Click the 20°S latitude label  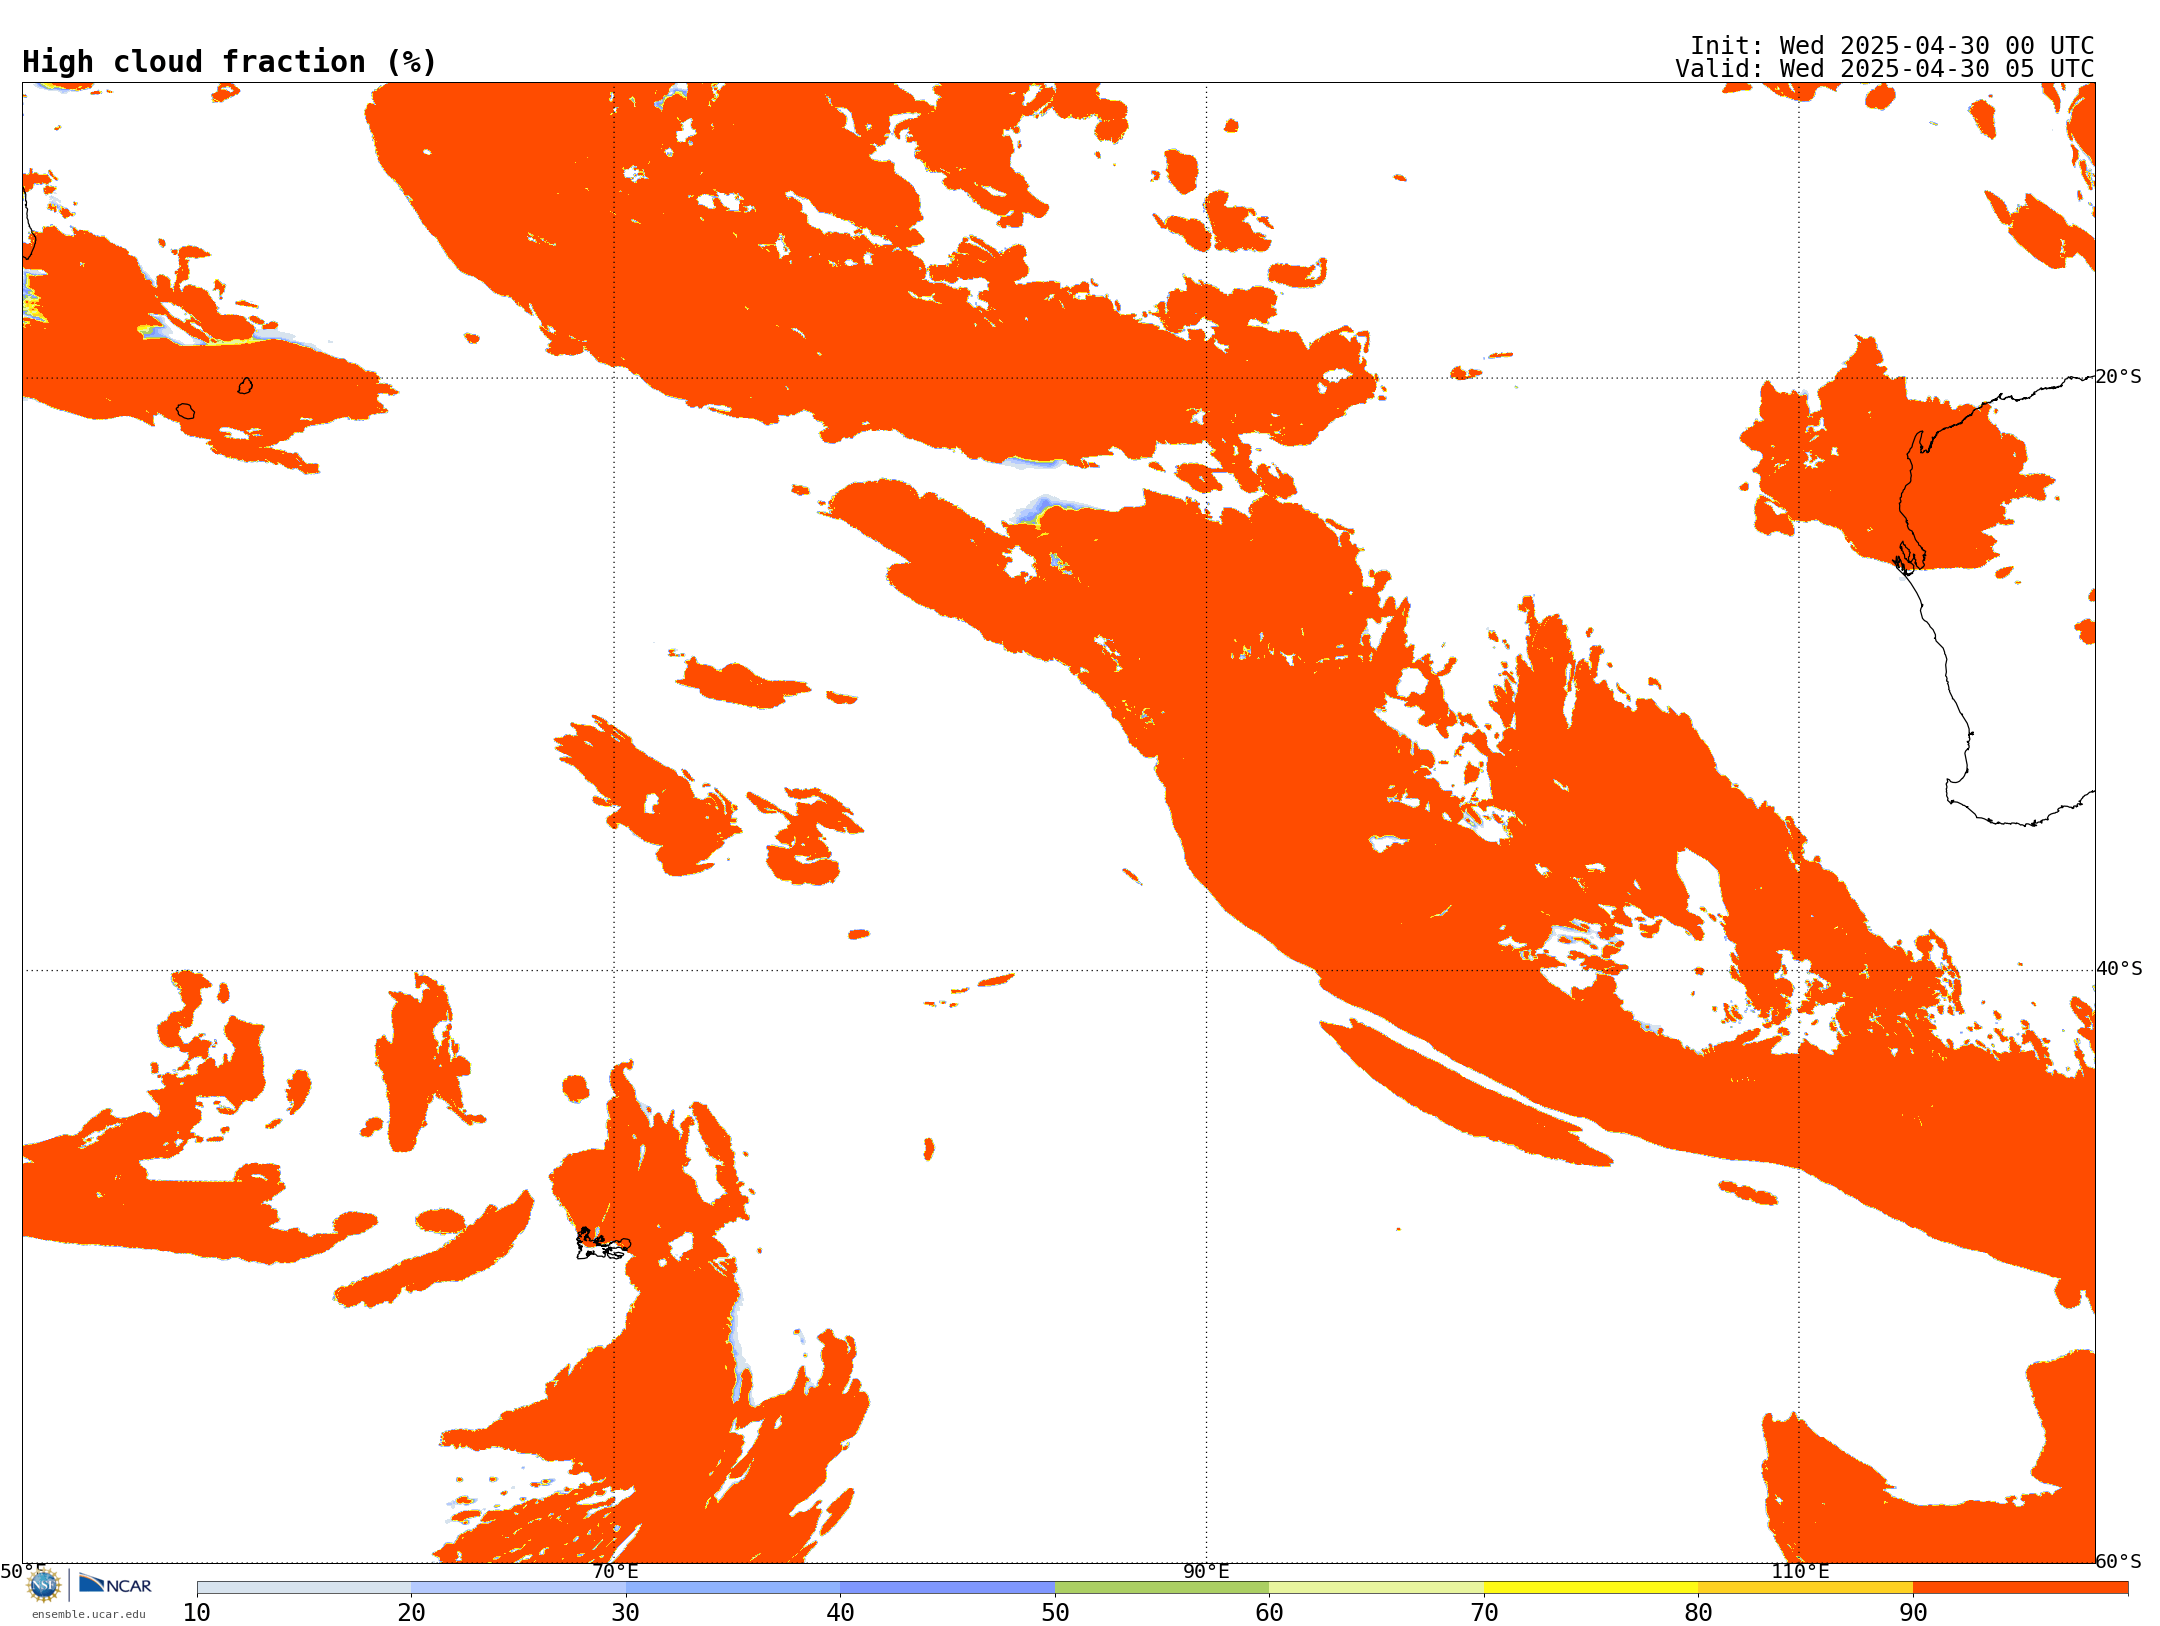coord(2119,377)
